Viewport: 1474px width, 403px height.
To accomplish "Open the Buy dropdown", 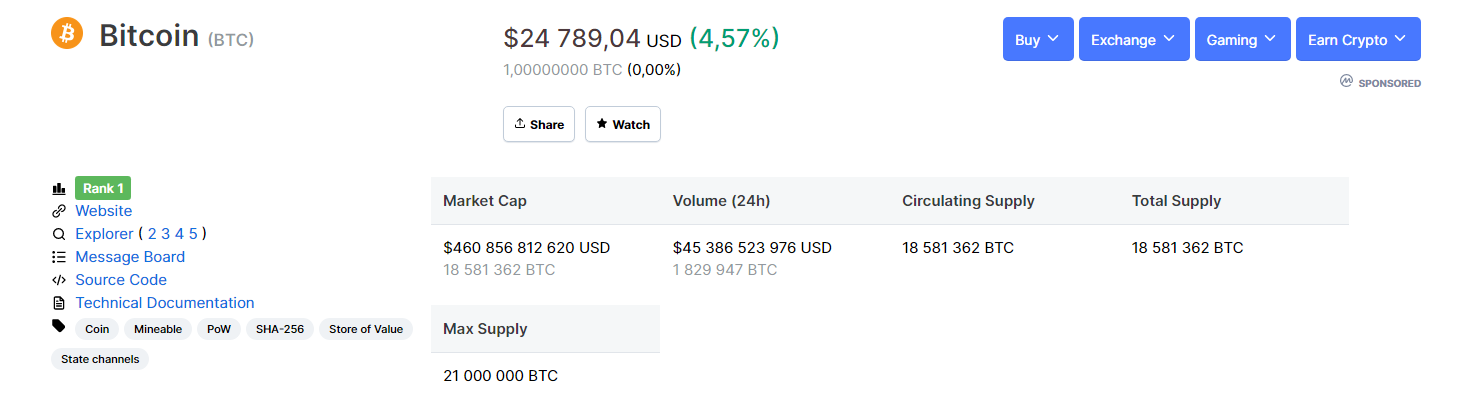I will click(1038, 39).
